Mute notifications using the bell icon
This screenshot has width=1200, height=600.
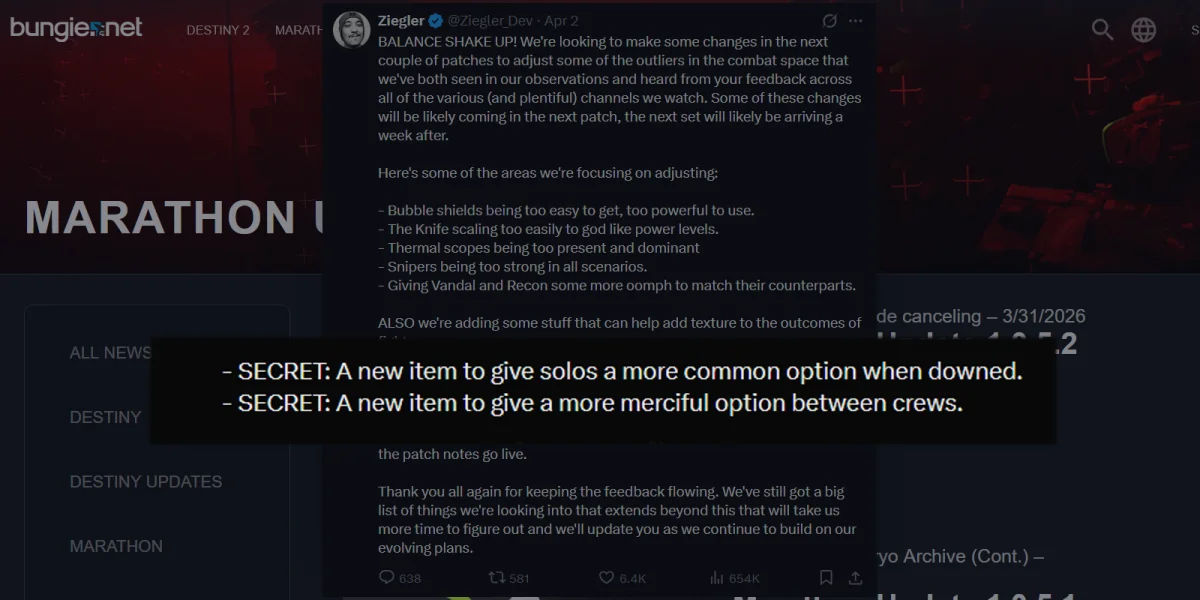click(x=829, y=20)
